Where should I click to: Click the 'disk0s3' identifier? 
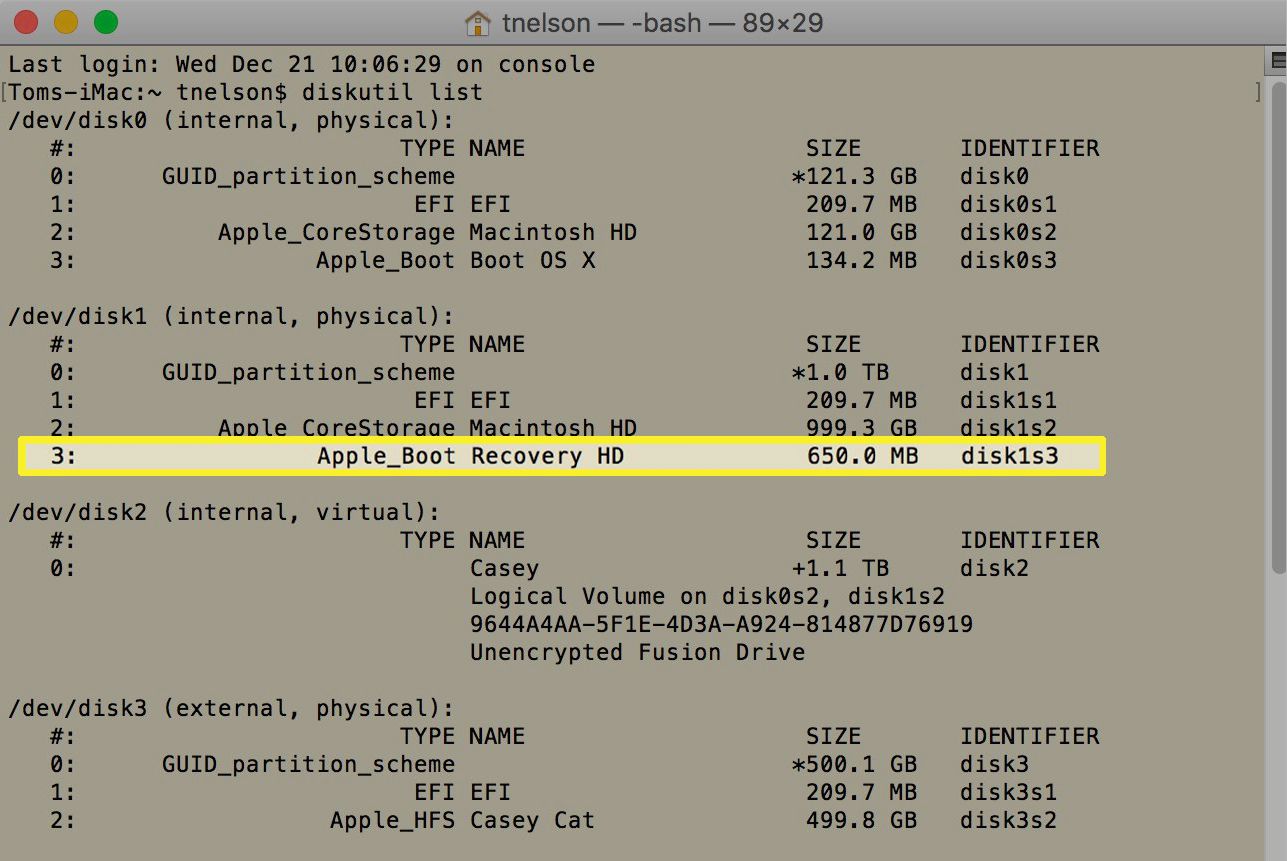1009,261
